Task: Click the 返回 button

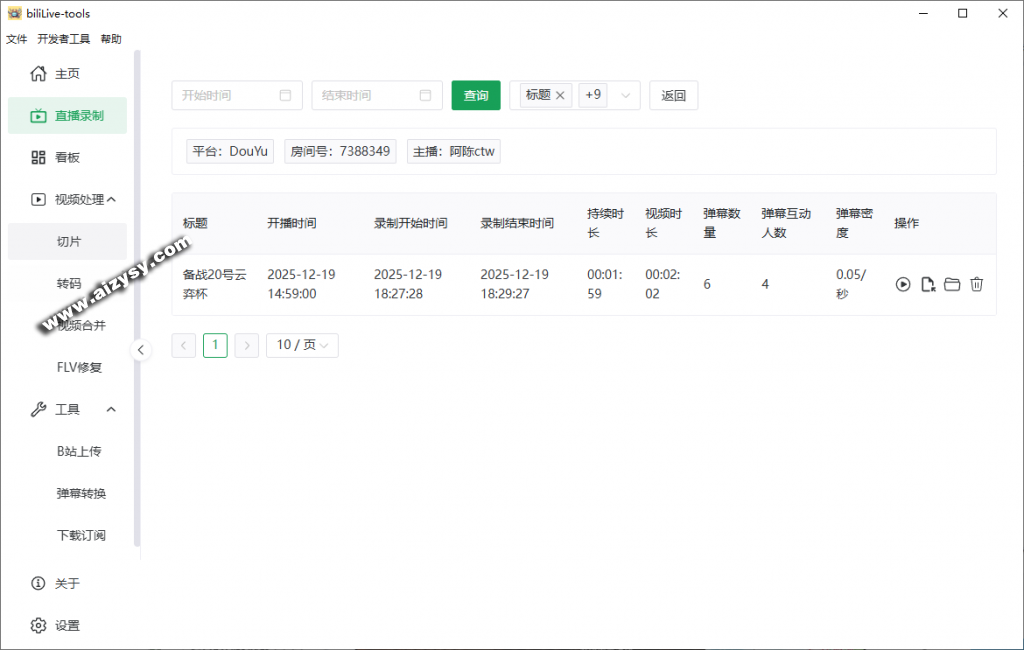Action: click(x=673, y=96)
